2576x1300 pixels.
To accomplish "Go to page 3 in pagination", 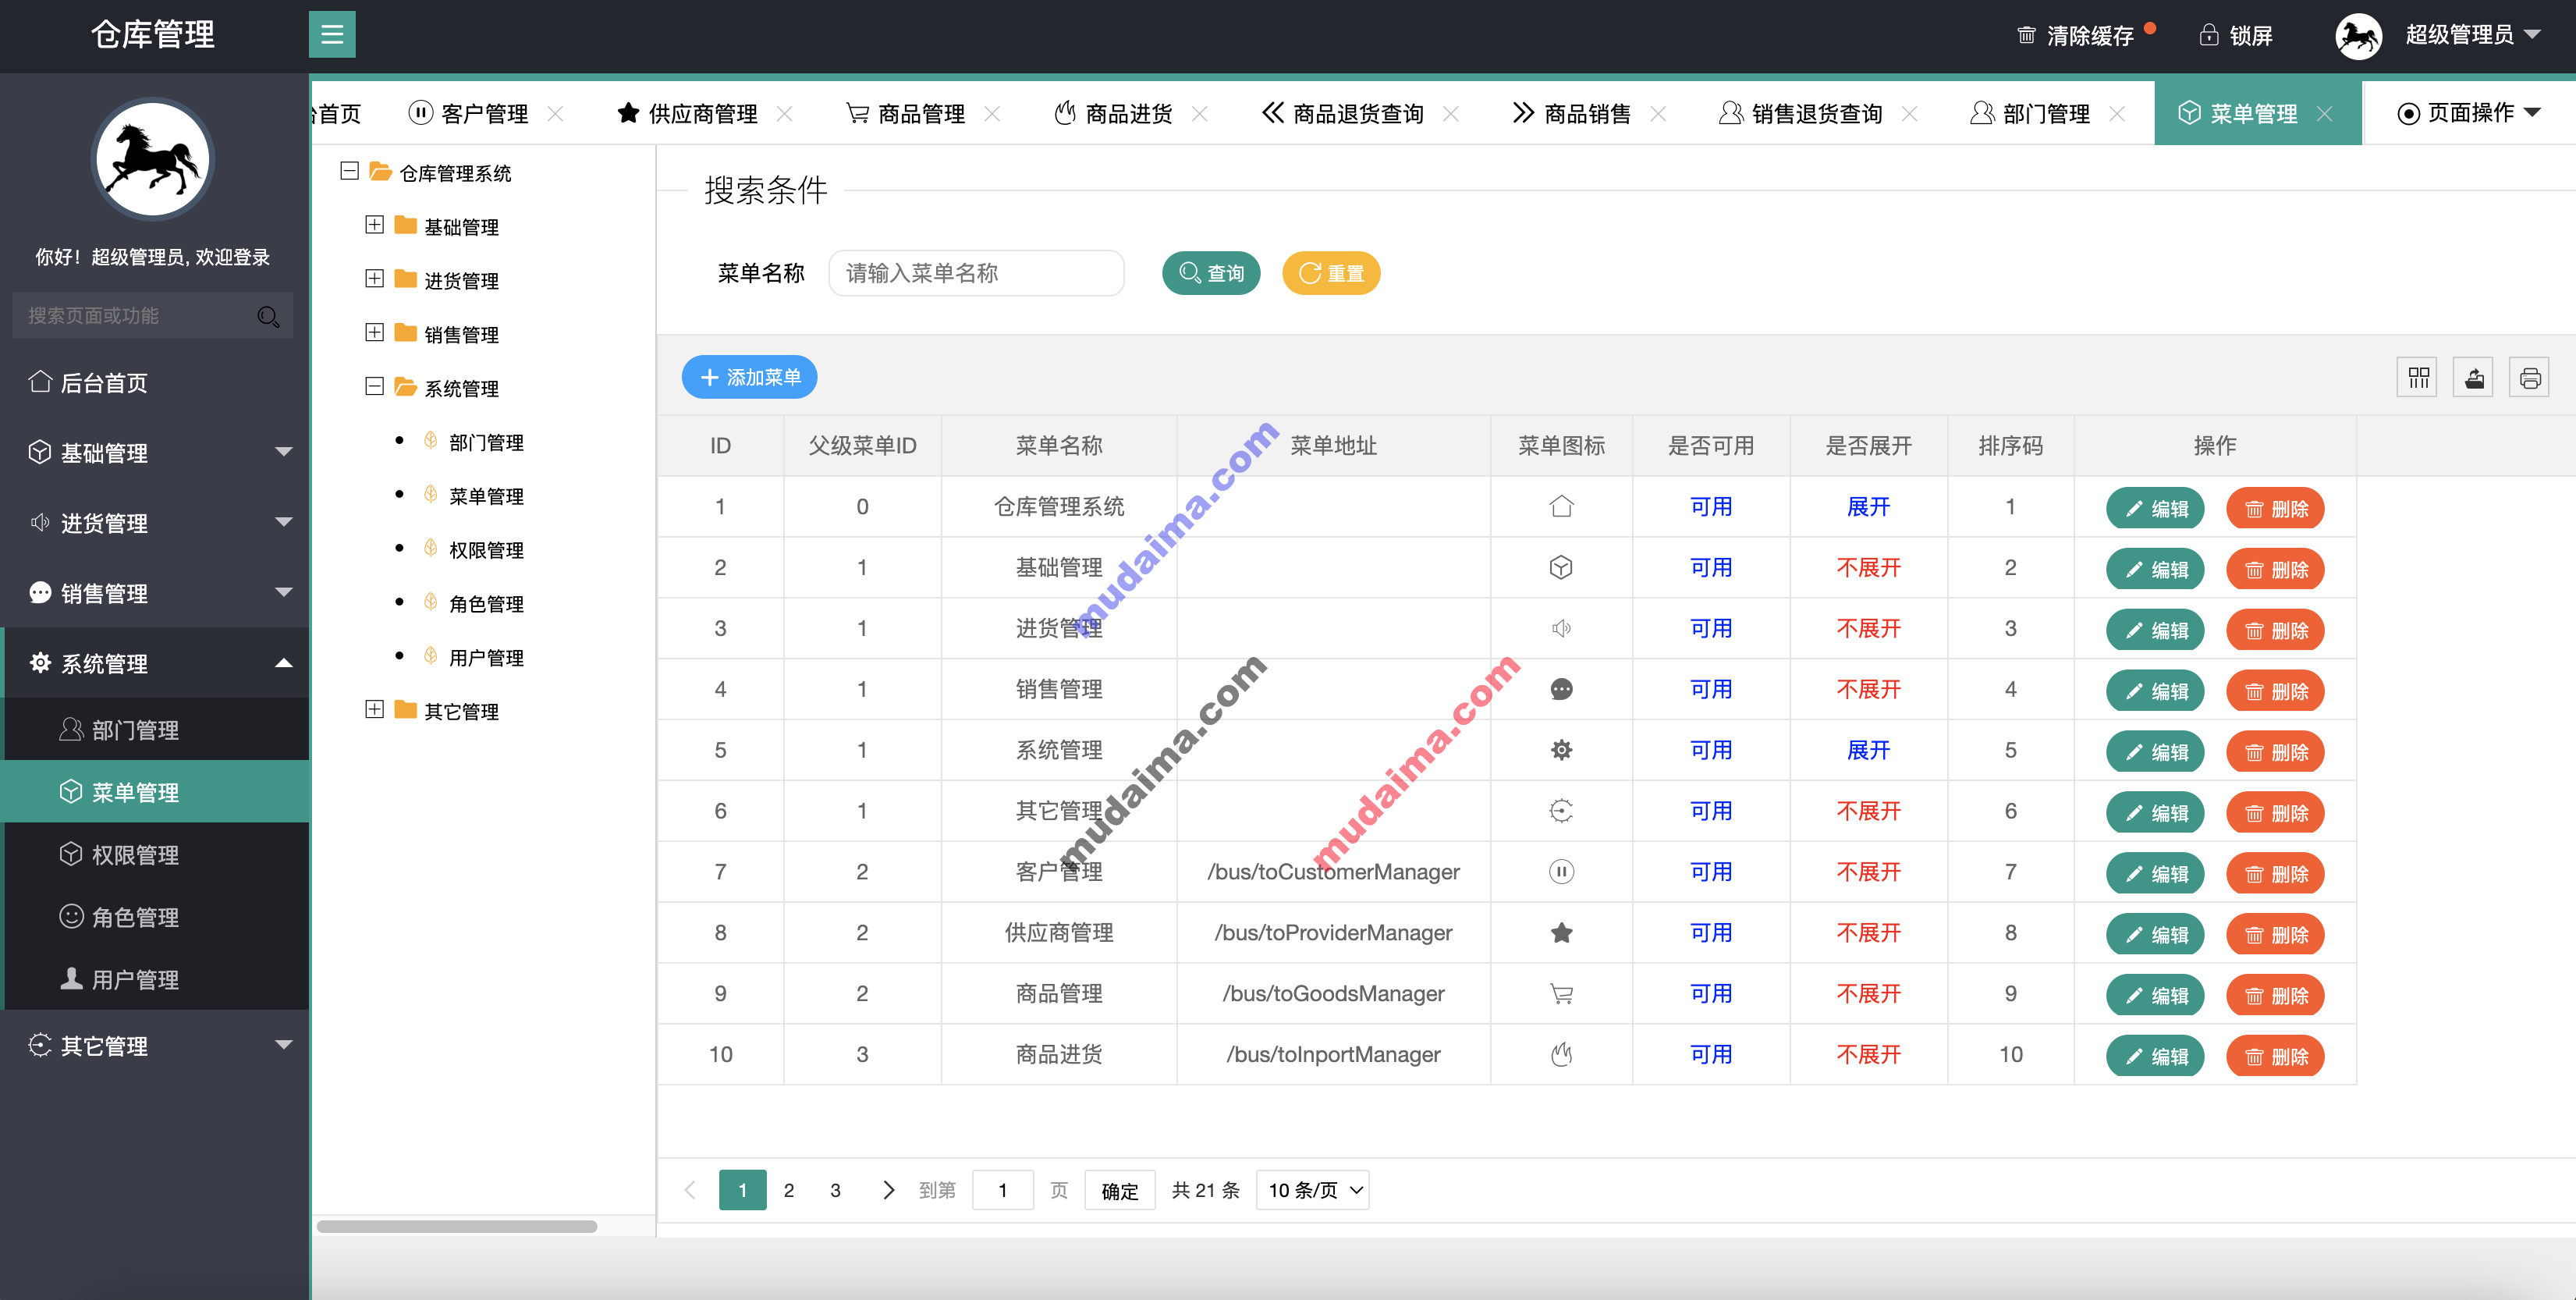I will [836, 1190].
